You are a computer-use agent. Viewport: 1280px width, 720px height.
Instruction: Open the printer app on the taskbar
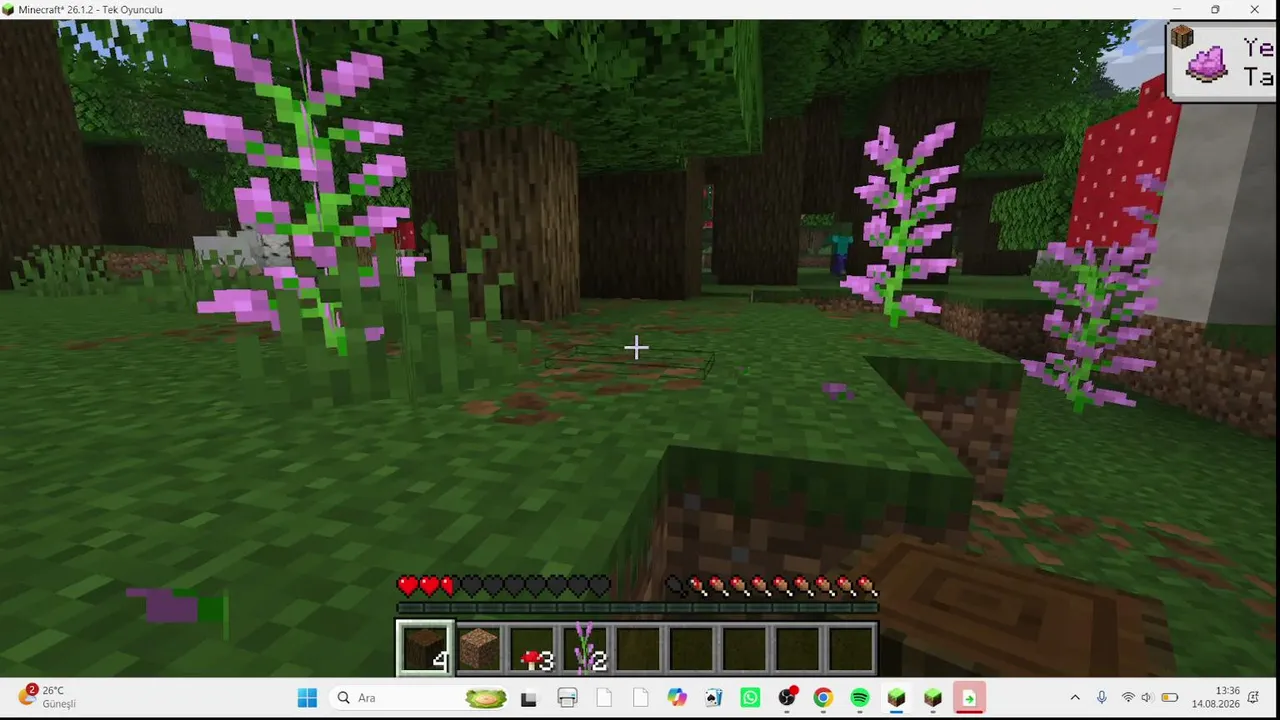click(567, 698)
